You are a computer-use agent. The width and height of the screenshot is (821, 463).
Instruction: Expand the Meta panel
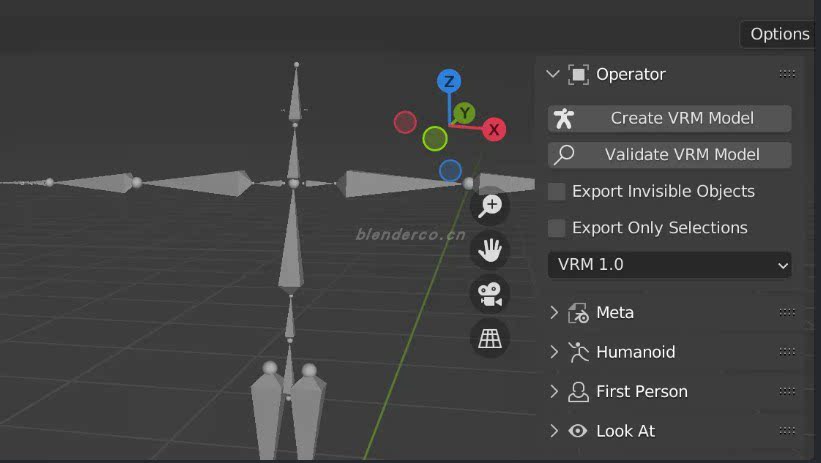point(554,313)
